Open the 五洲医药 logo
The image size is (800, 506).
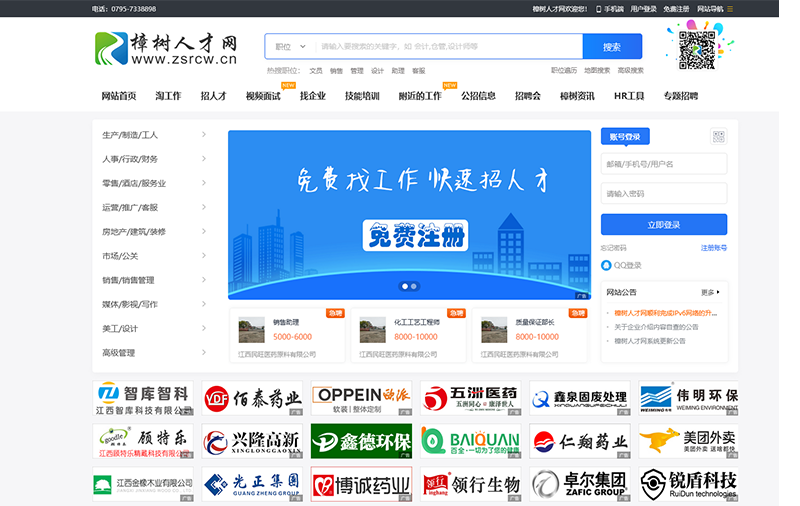470,398
